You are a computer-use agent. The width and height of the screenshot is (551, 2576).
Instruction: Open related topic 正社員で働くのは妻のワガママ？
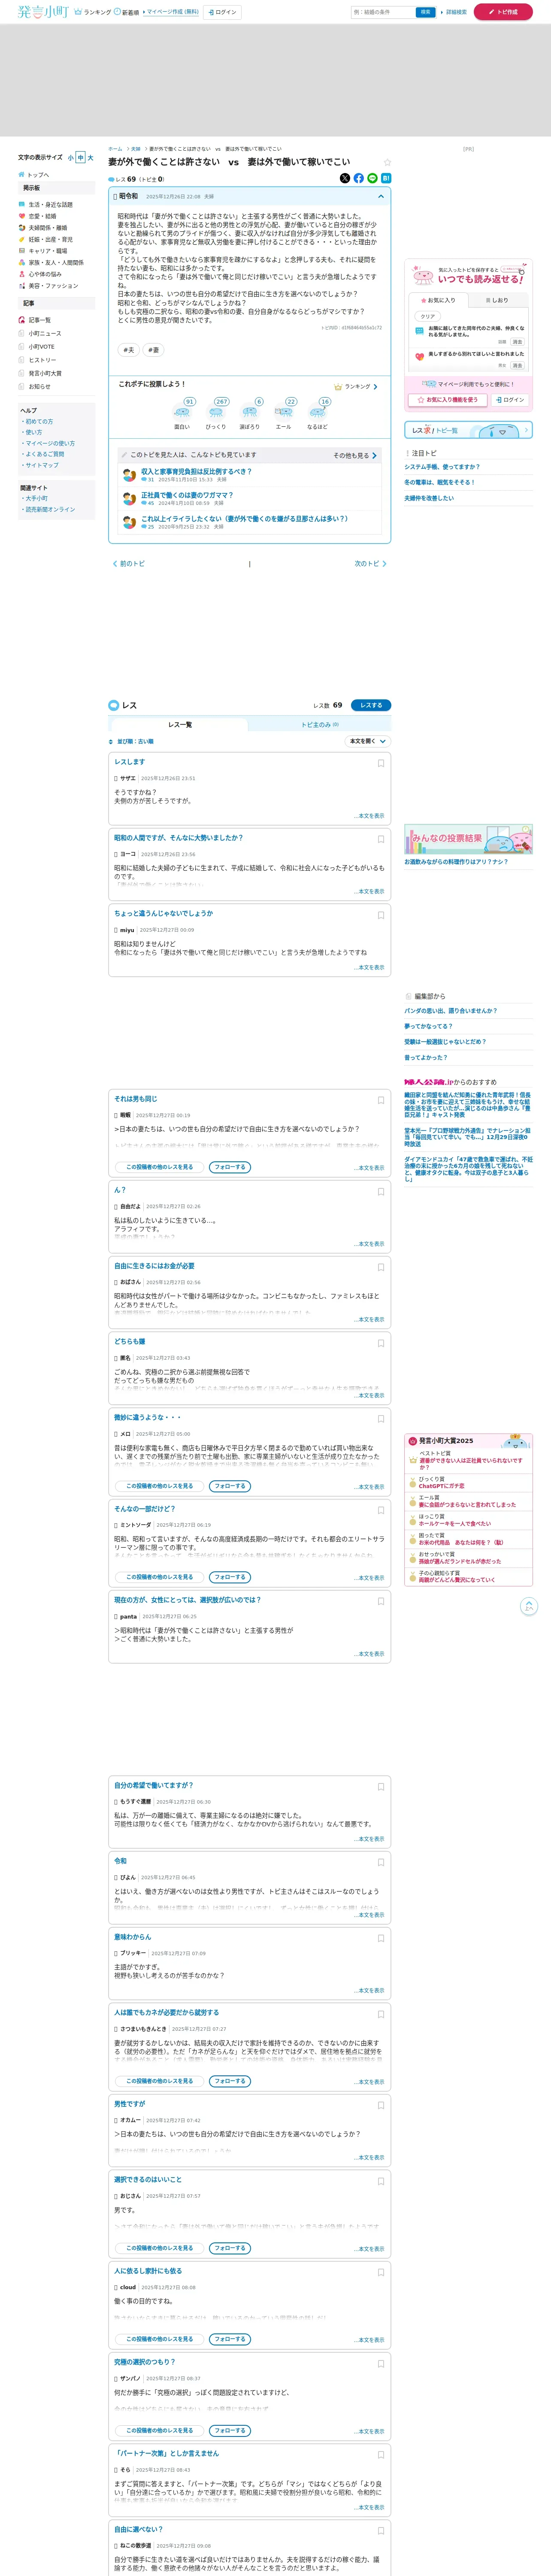point(187,495)
